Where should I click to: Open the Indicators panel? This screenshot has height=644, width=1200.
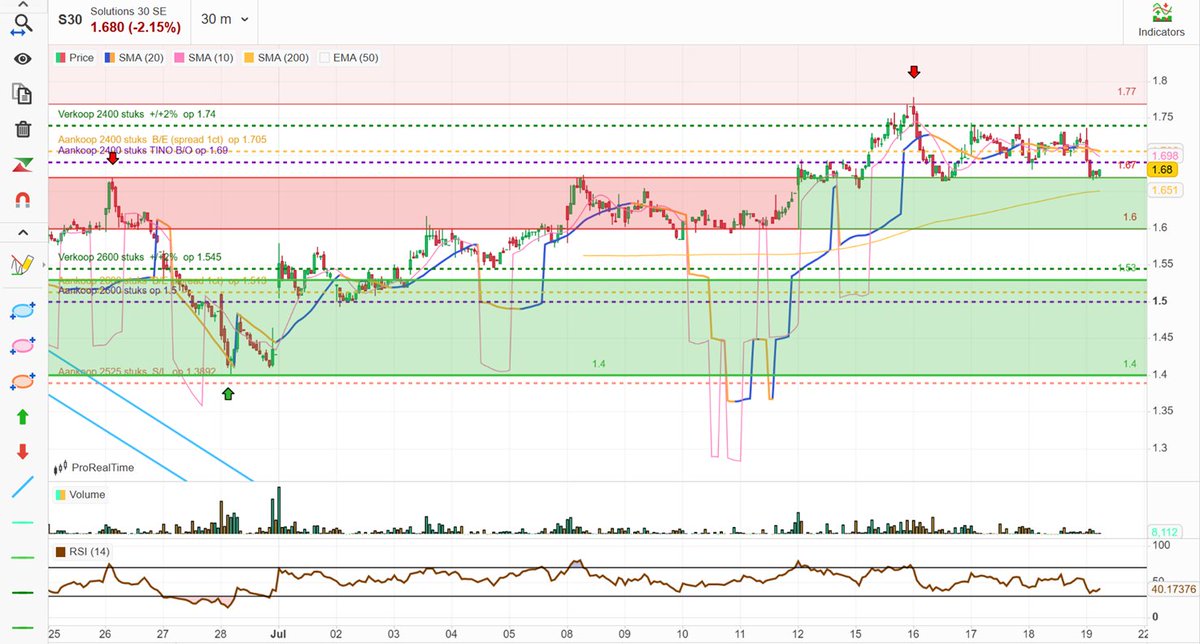coord(1161,22)
